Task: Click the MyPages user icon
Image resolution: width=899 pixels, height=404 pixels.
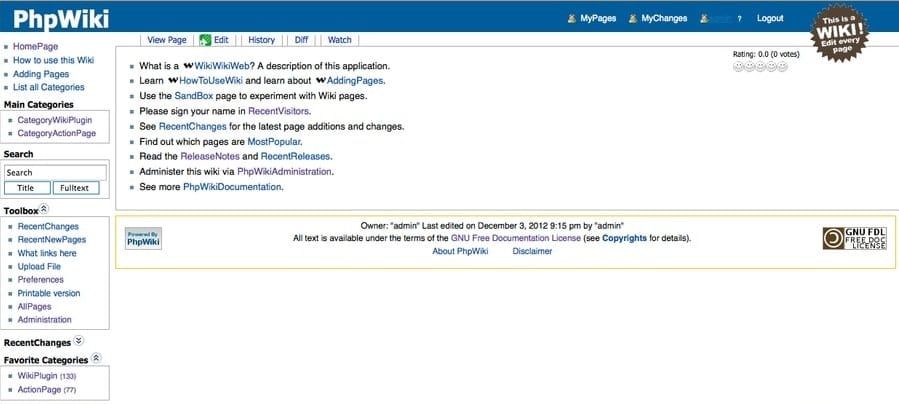Action: point(572,18)
